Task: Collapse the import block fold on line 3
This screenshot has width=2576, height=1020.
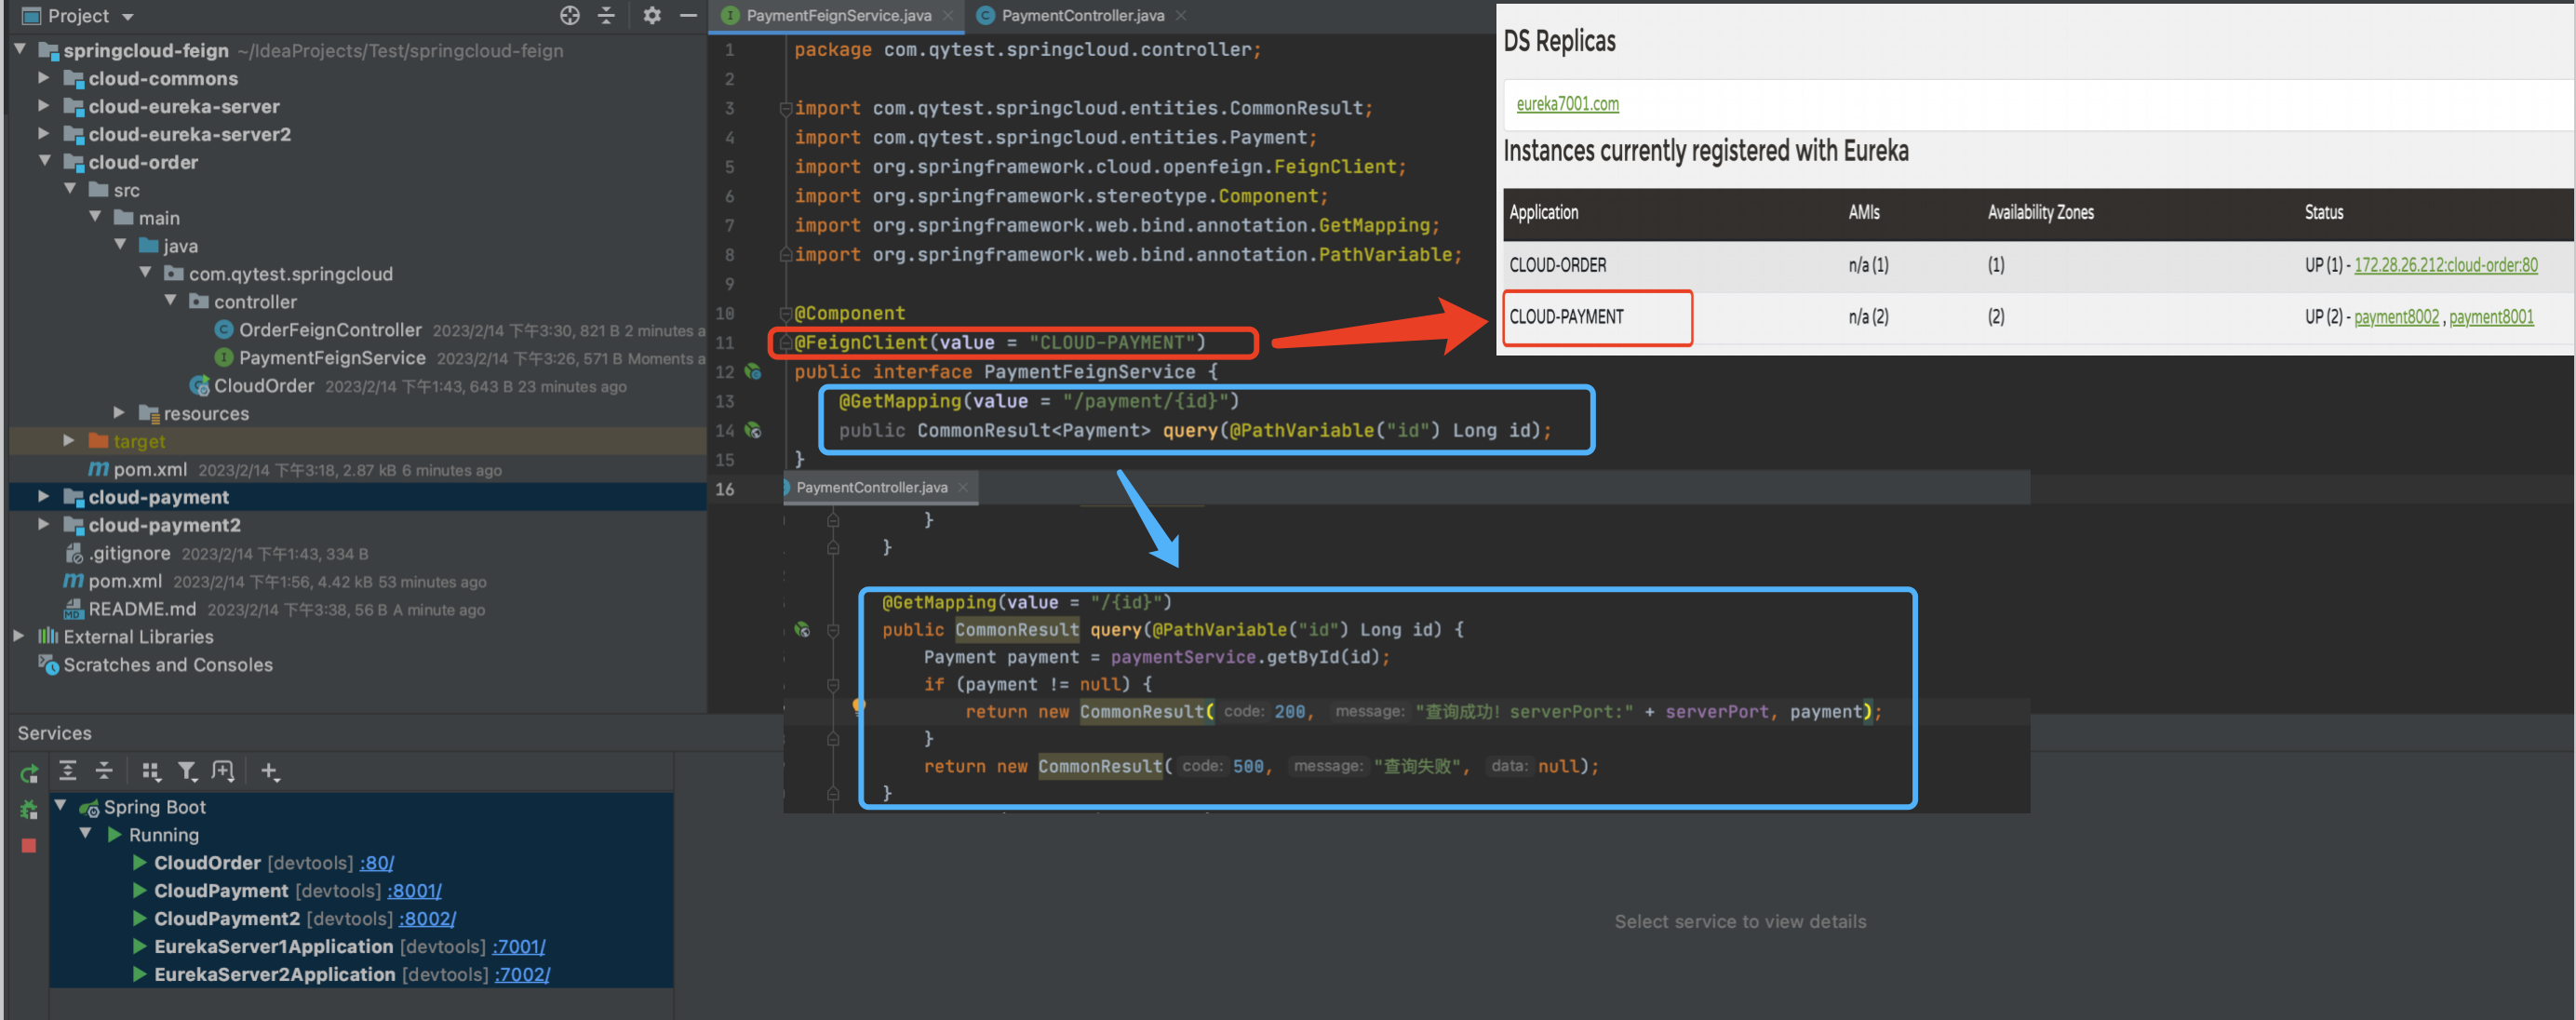Action: pos(786,108)
